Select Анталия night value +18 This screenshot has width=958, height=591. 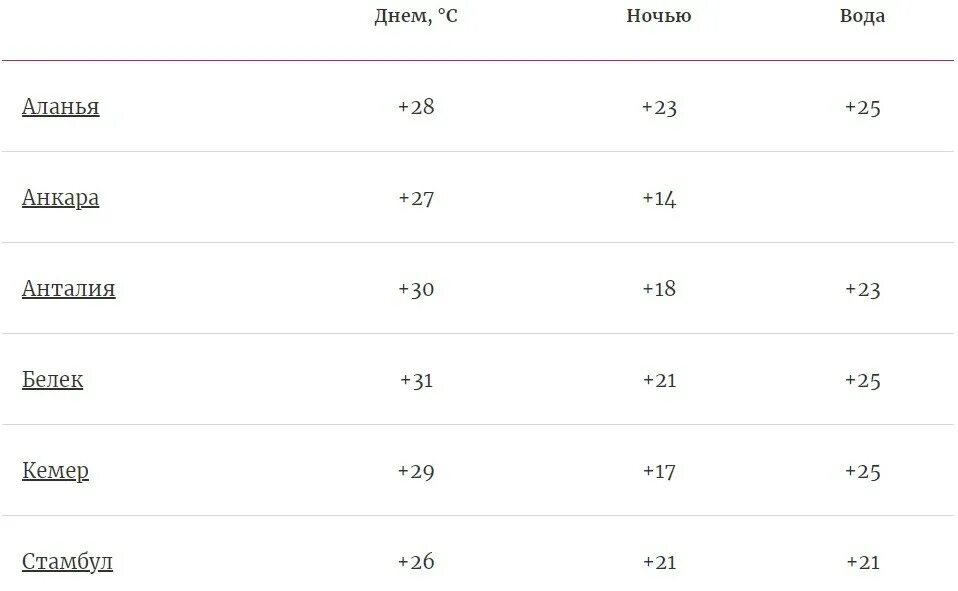tap(659, 288)
